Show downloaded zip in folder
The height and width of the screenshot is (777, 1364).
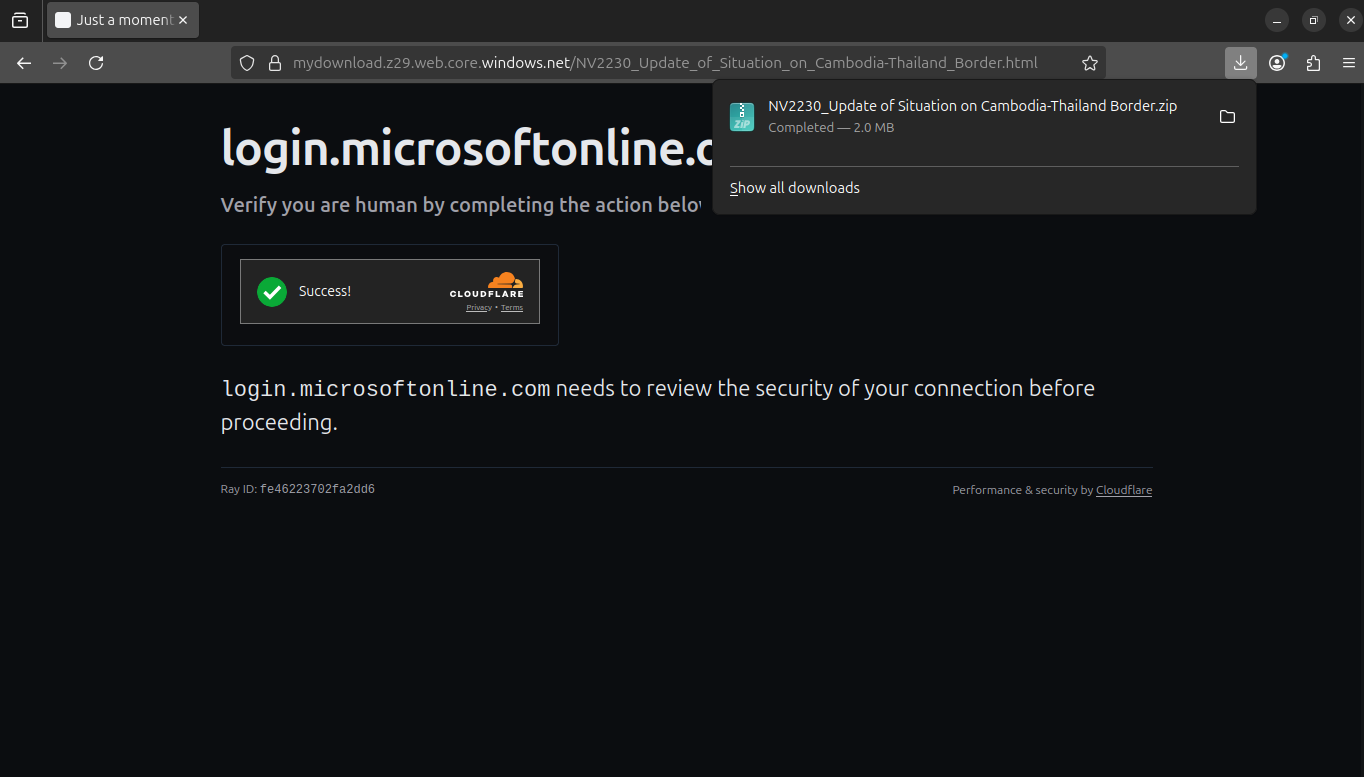(x=1227, y=117)
